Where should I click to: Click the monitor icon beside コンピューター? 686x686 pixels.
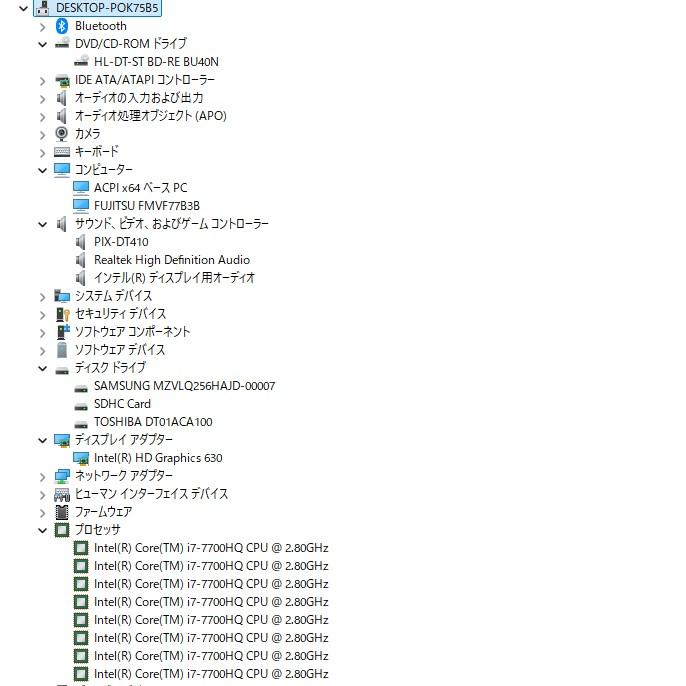coord(62,170)
